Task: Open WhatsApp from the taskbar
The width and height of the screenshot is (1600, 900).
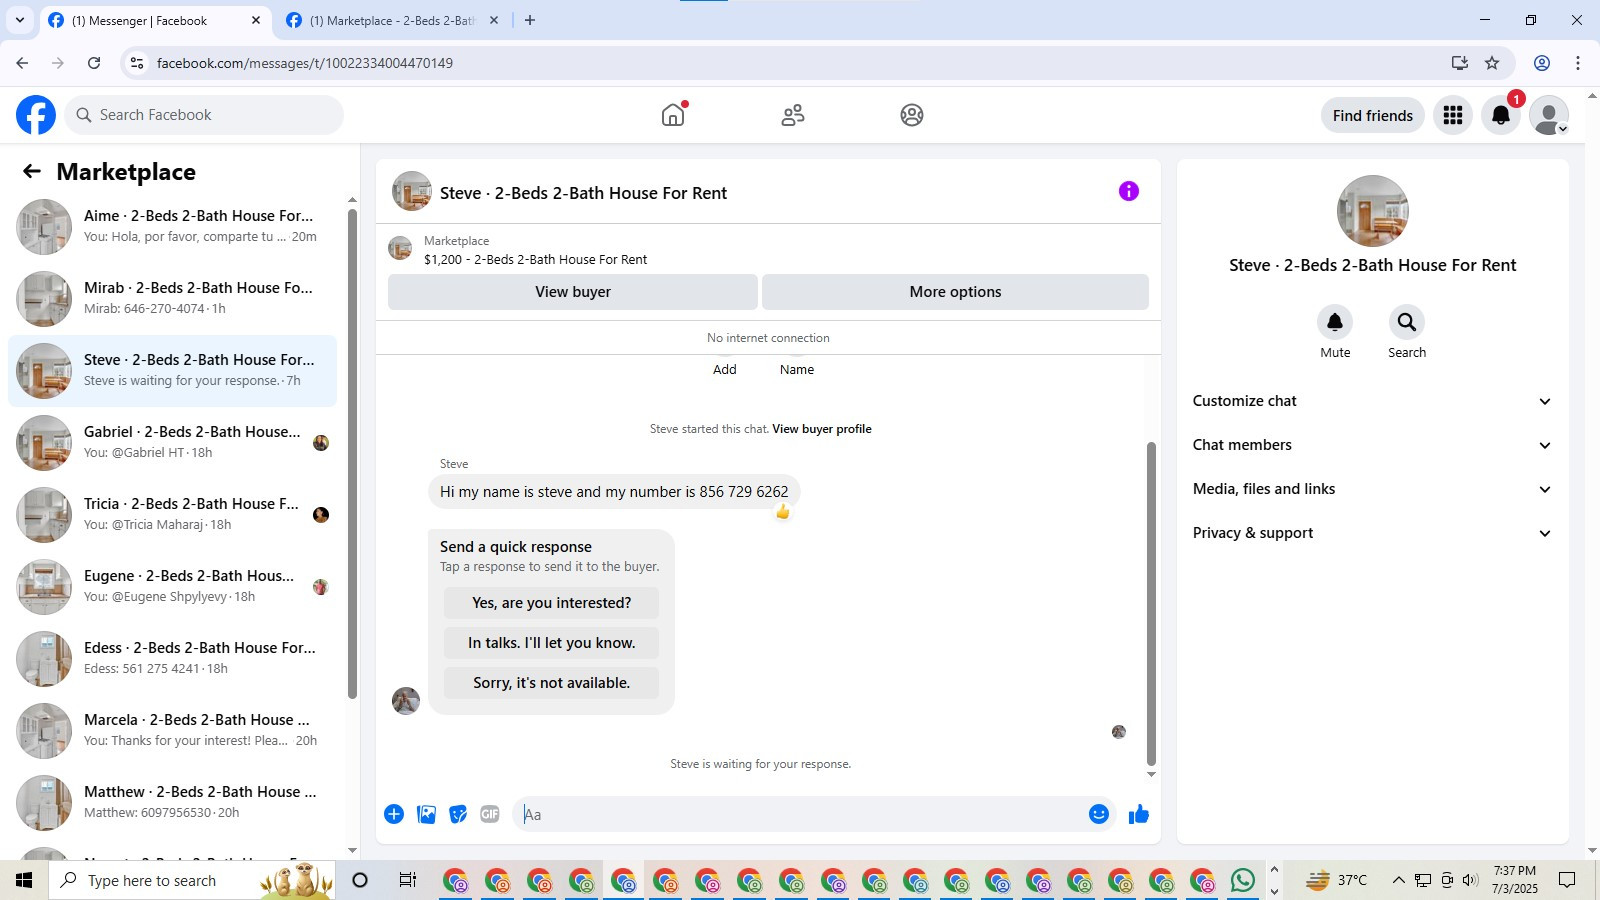Action: click(1243, 880)
